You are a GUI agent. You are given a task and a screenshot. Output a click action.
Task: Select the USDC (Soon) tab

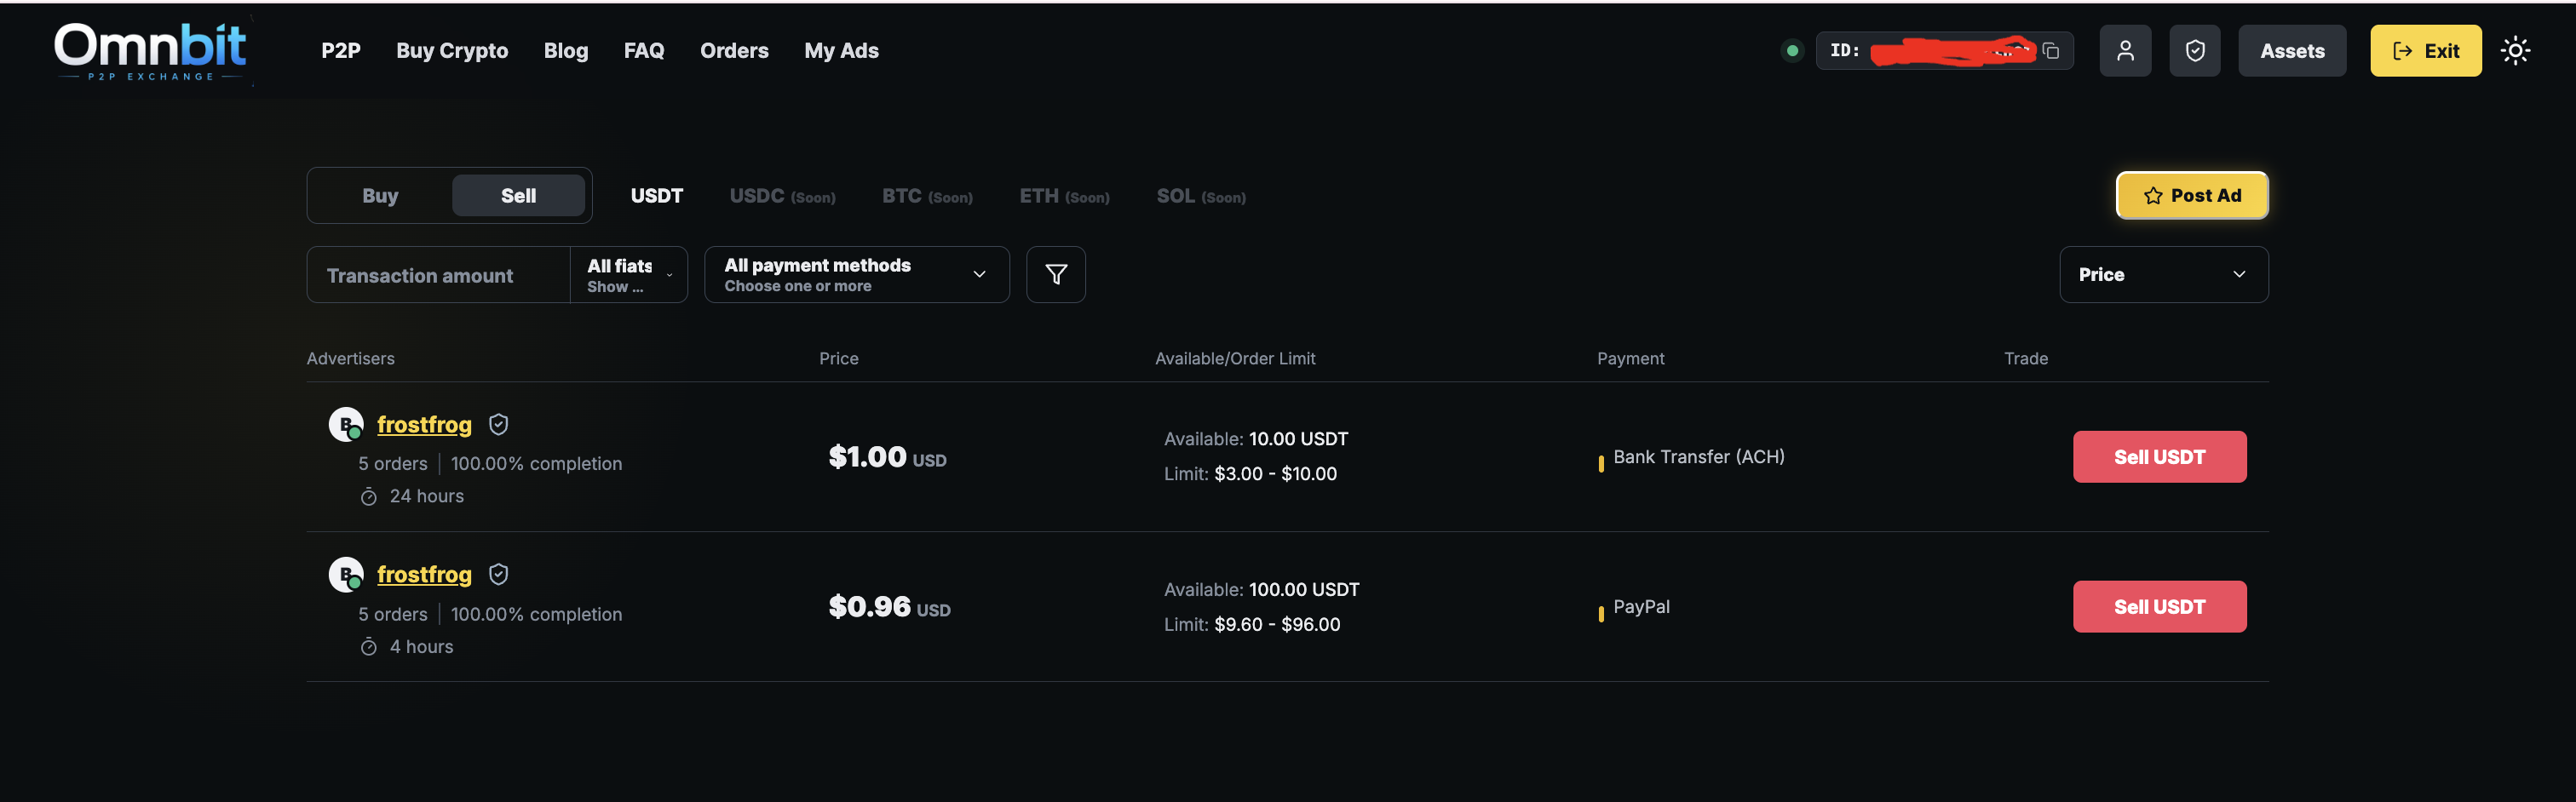[x=782, y=196]
